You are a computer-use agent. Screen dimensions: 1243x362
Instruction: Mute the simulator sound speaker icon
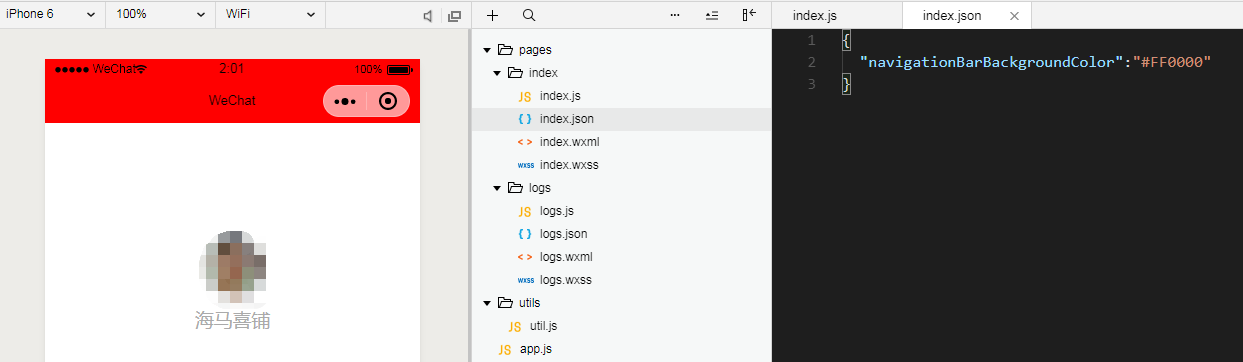point(428,16)
